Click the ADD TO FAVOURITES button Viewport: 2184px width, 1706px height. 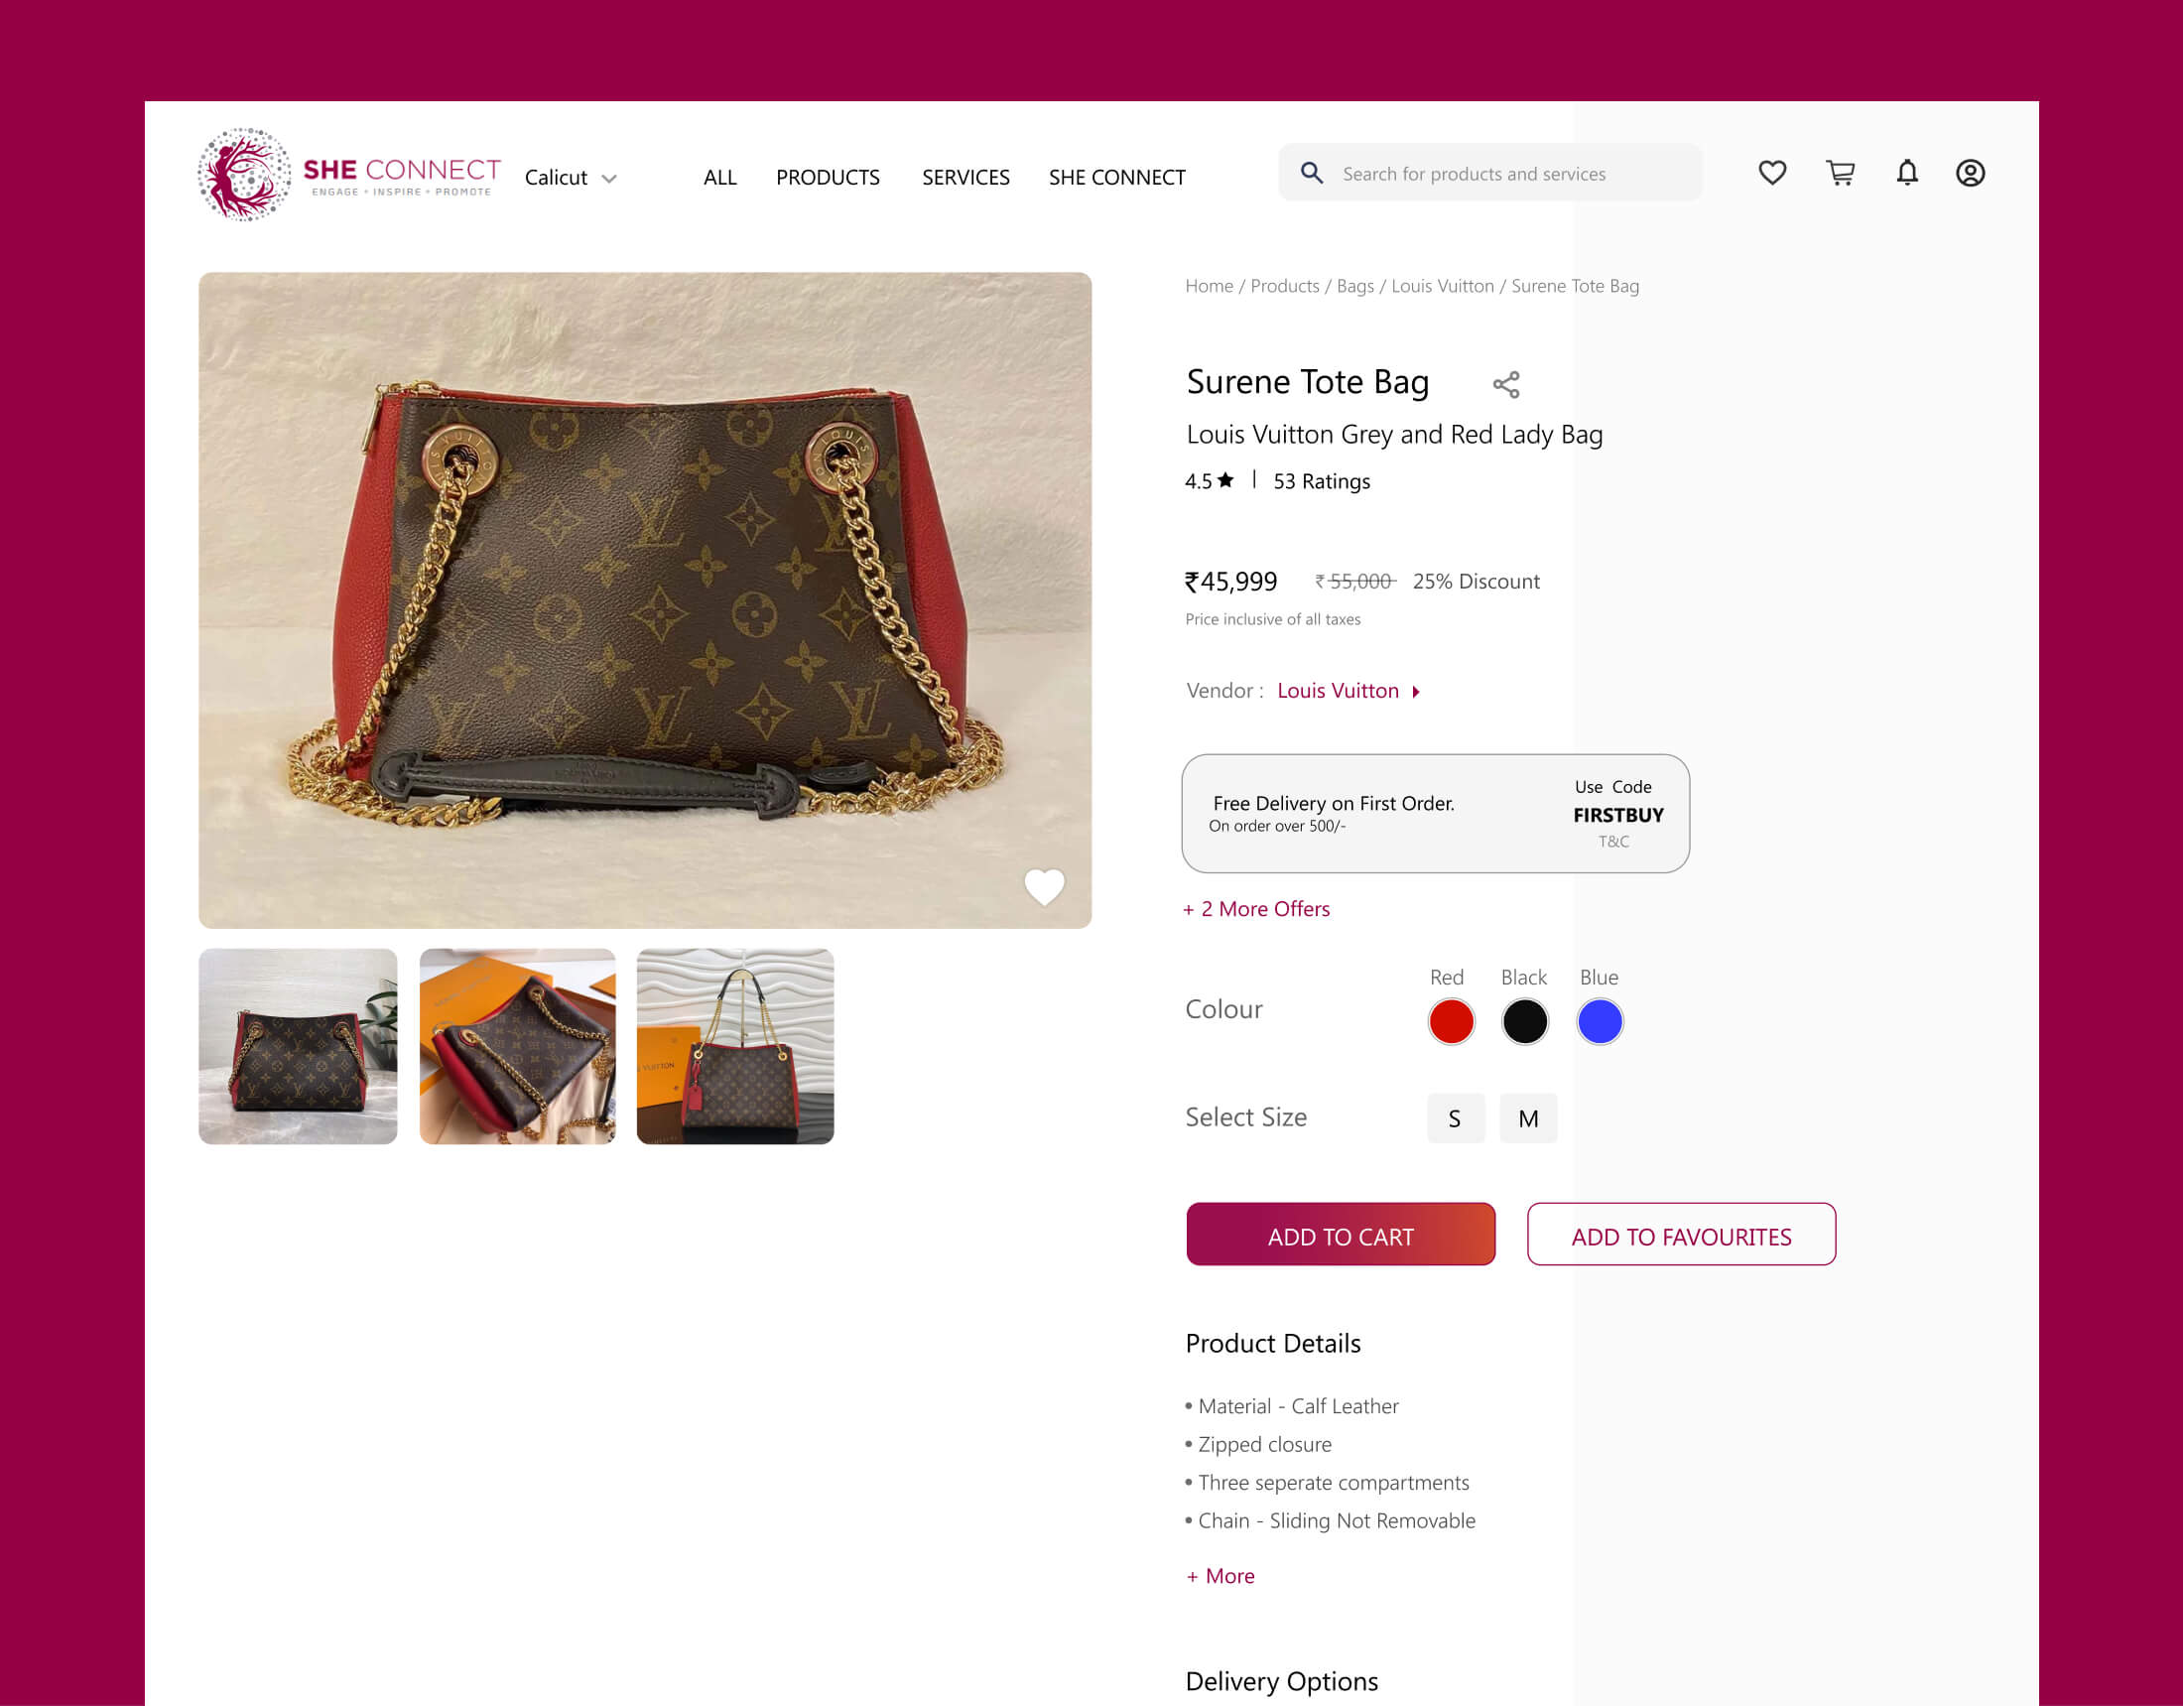coord(1681,1235)
